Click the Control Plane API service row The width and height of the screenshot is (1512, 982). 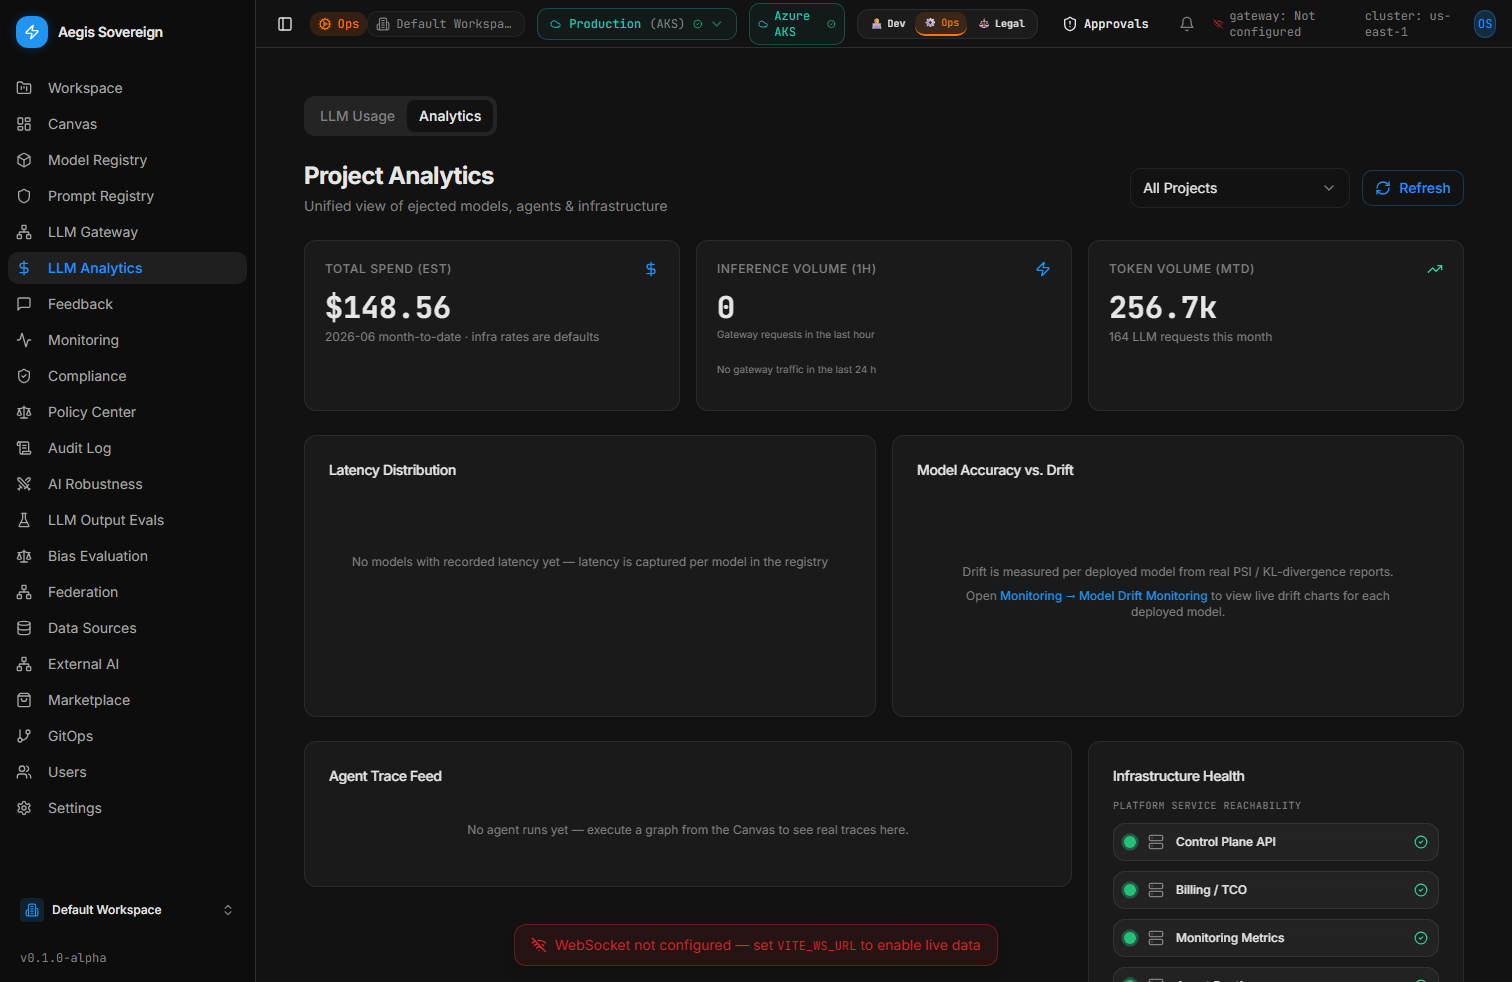(1275, 842)
